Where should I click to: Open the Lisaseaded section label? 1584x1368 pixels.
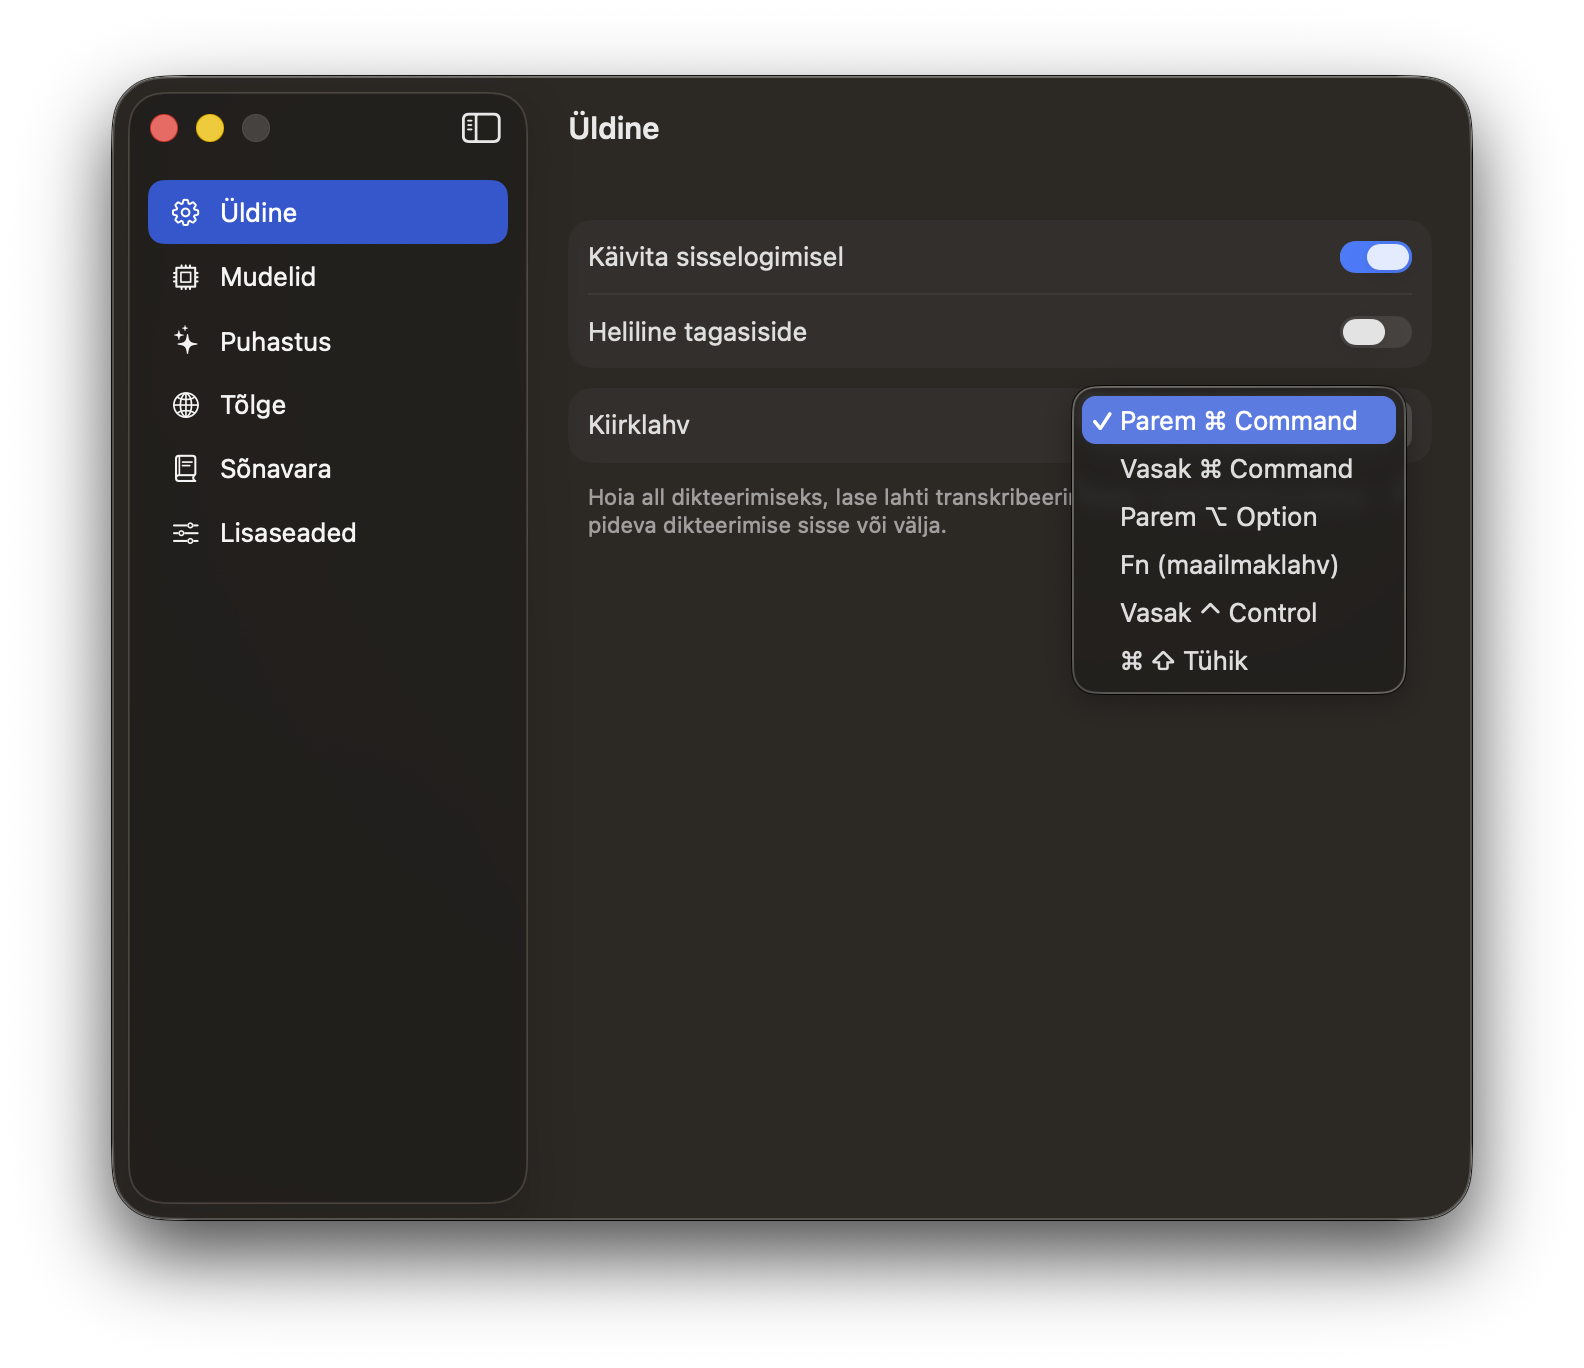click(x=288, y=533)
